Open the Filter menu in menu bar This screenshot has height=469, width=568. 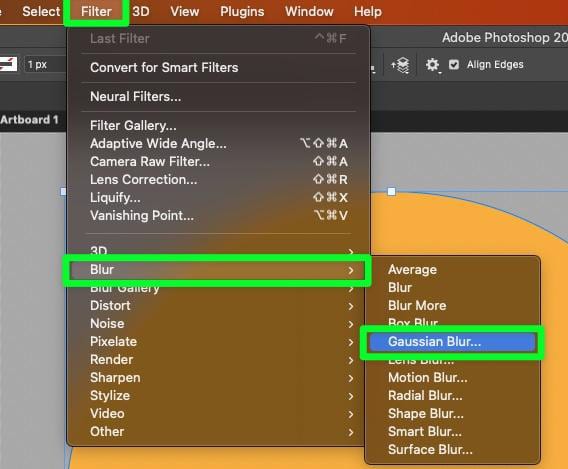coord(96,12)
